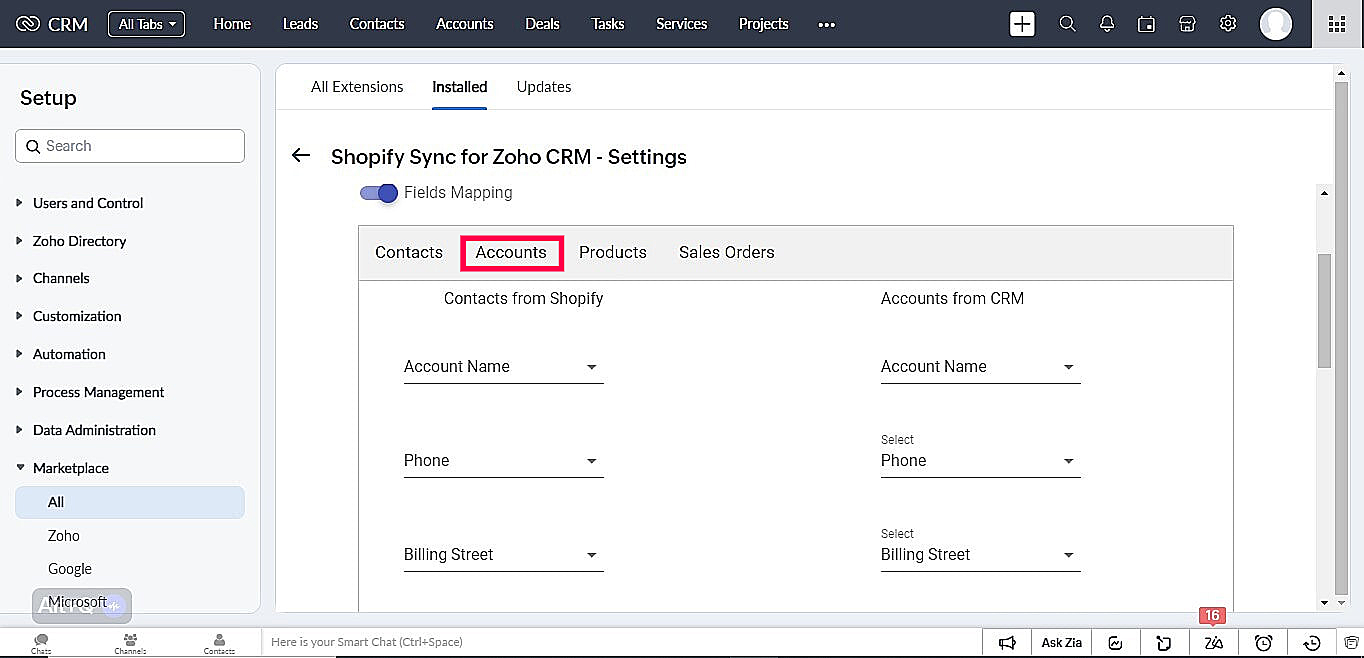Go to Services module

[x=682, y=24]
